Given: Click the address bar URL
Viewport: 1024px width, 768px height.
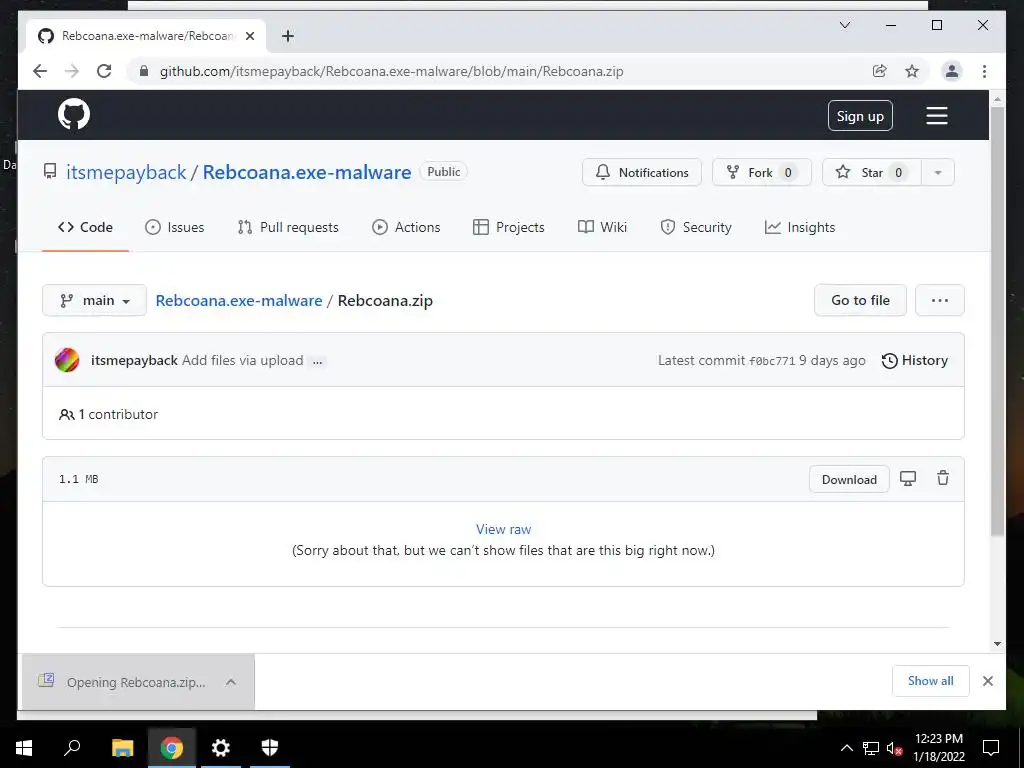Looking at the screenshot, I should coord(392,71).
